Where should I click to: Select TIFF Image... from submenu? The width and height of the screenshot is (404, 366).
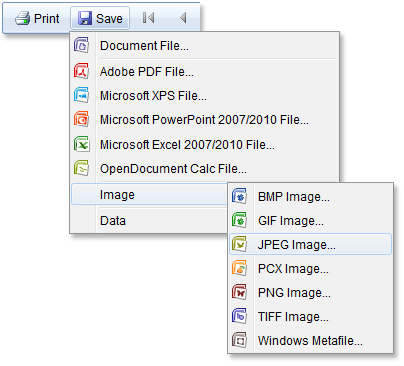coord(293,317)
